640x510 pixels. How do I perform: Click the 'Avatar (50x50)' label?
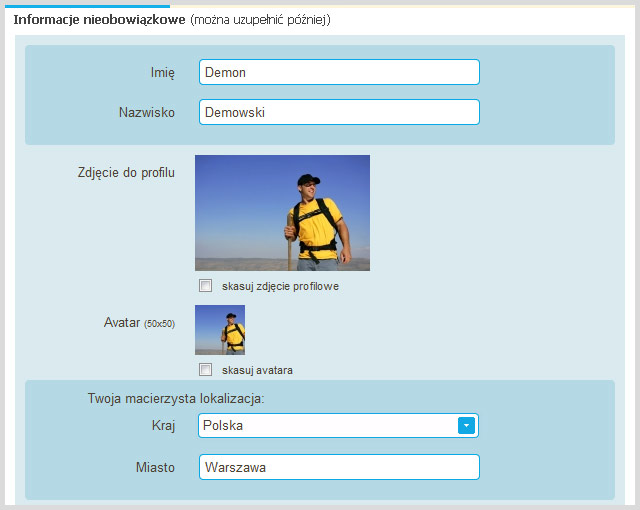[x=139, y=323]
